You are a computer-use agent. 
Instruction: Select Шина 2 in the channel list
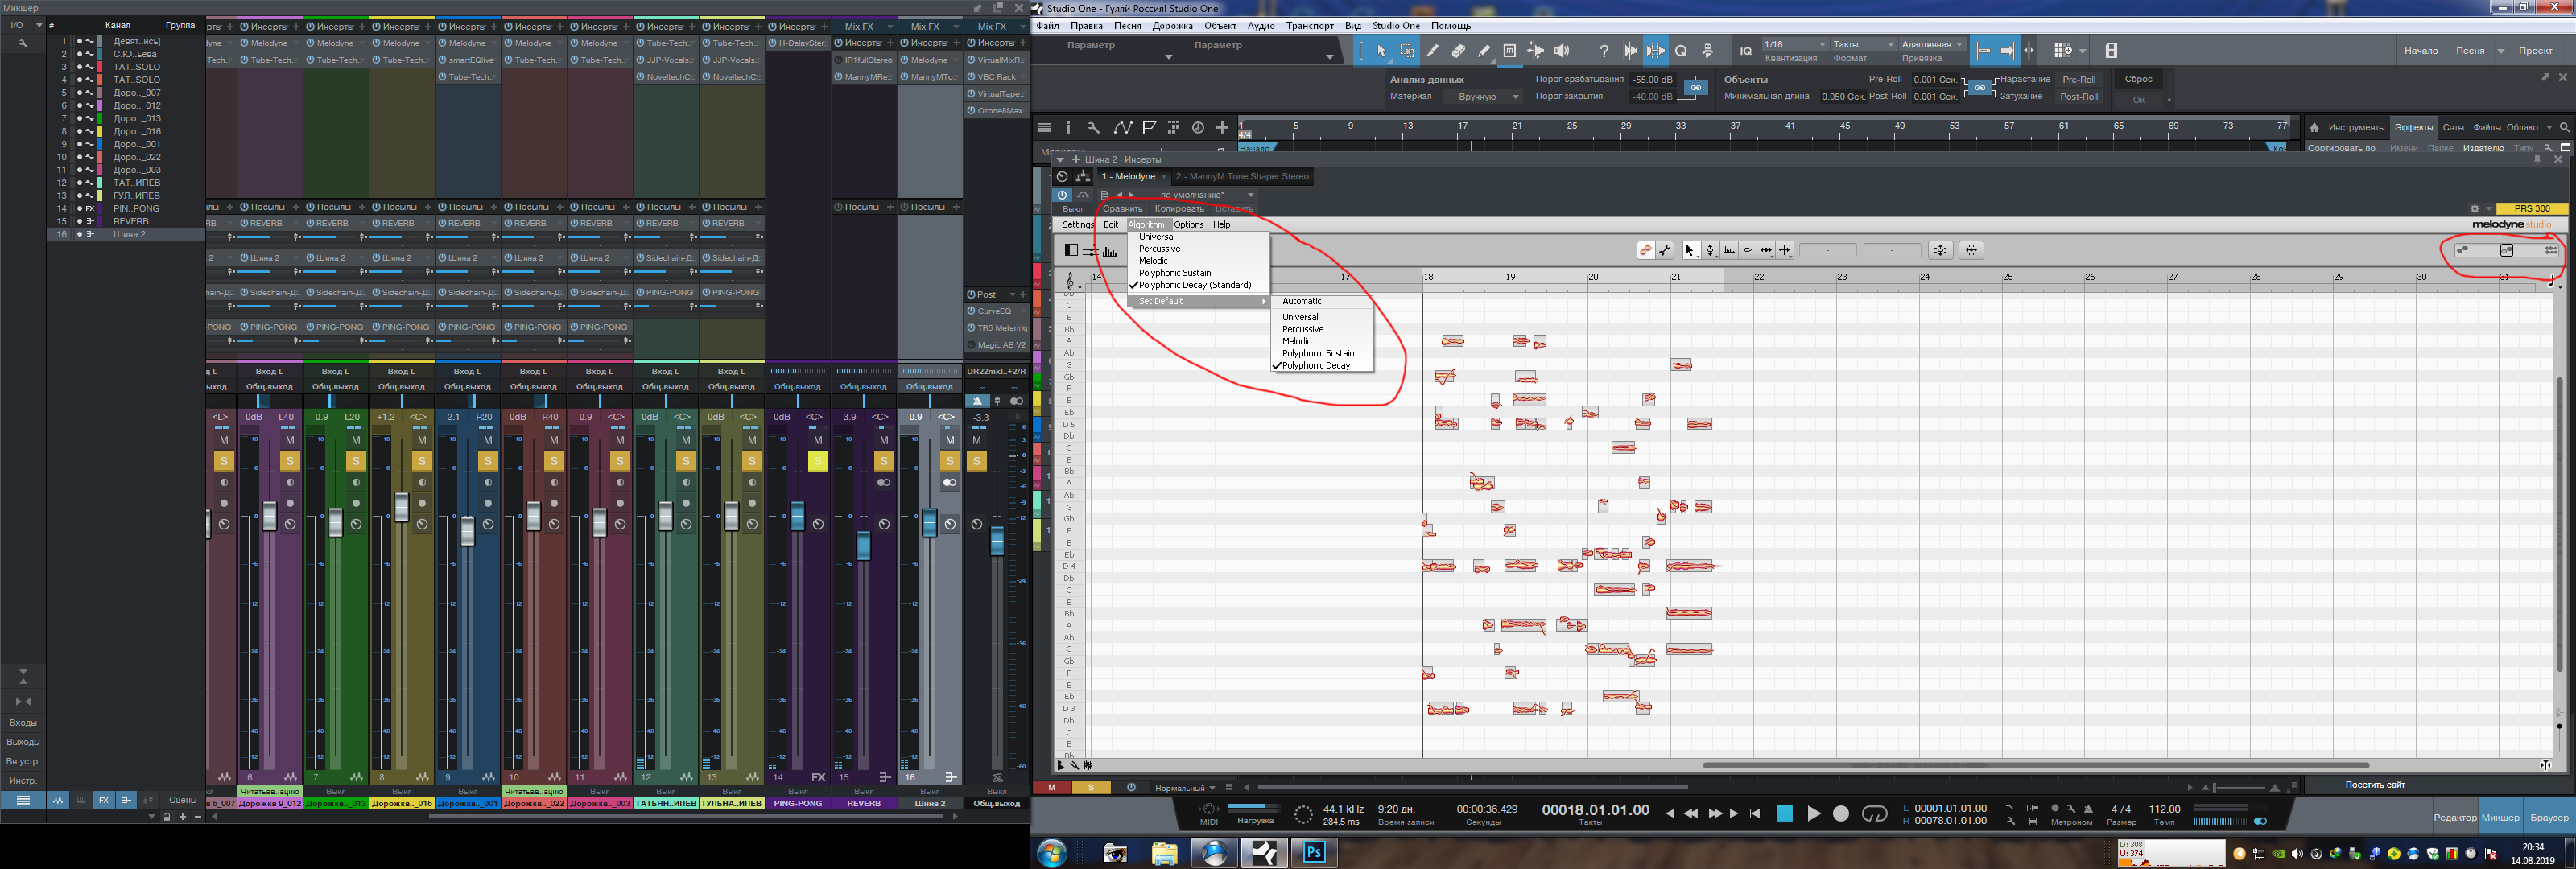tap(129, 234)
